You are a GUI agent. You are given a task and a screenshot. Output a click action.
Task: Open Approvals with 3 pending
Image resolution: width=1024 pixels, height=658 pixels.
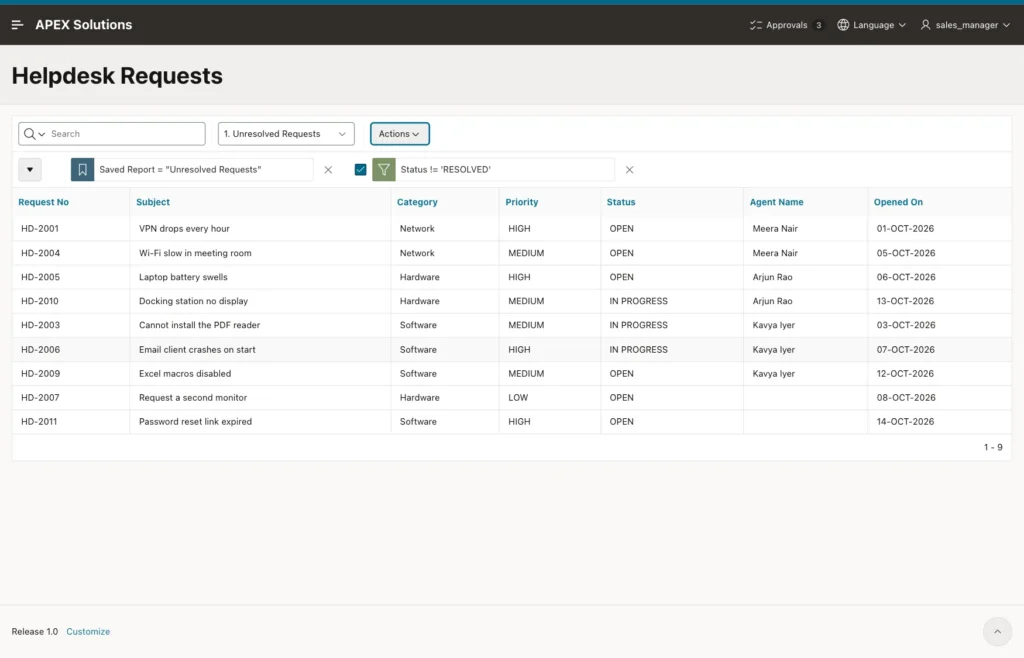point(786,25)
